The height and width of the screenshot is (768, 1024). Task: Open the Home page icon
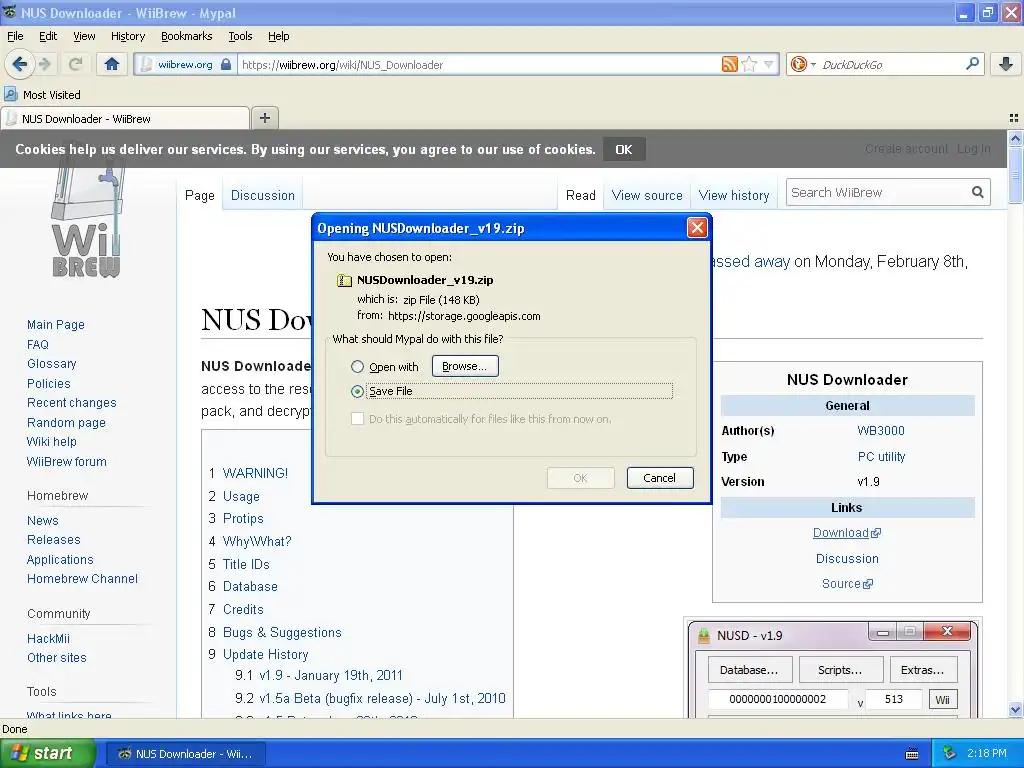[x=112, y=64]
